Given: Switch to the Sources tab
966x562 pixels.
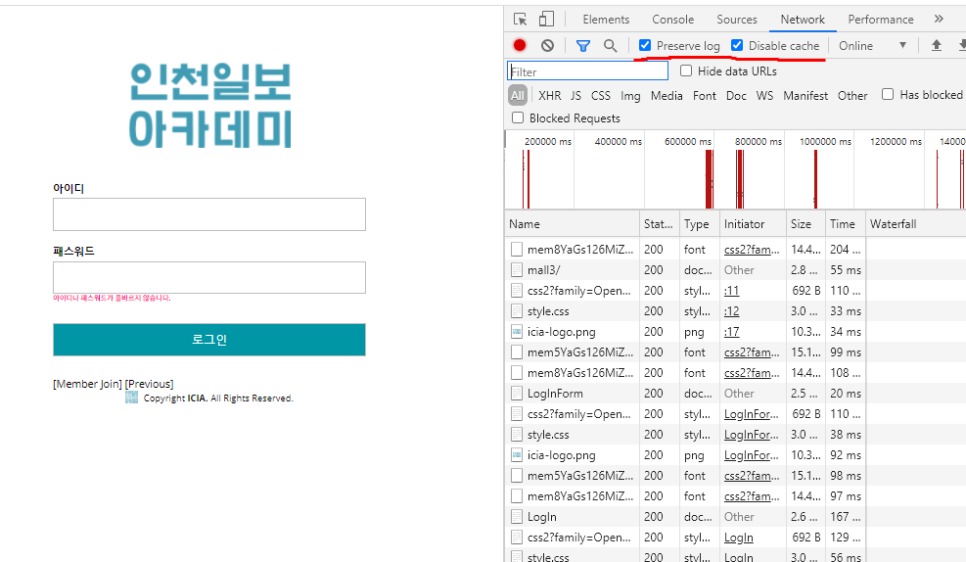Looking at the screenshot, I should [x=737, y=20].
